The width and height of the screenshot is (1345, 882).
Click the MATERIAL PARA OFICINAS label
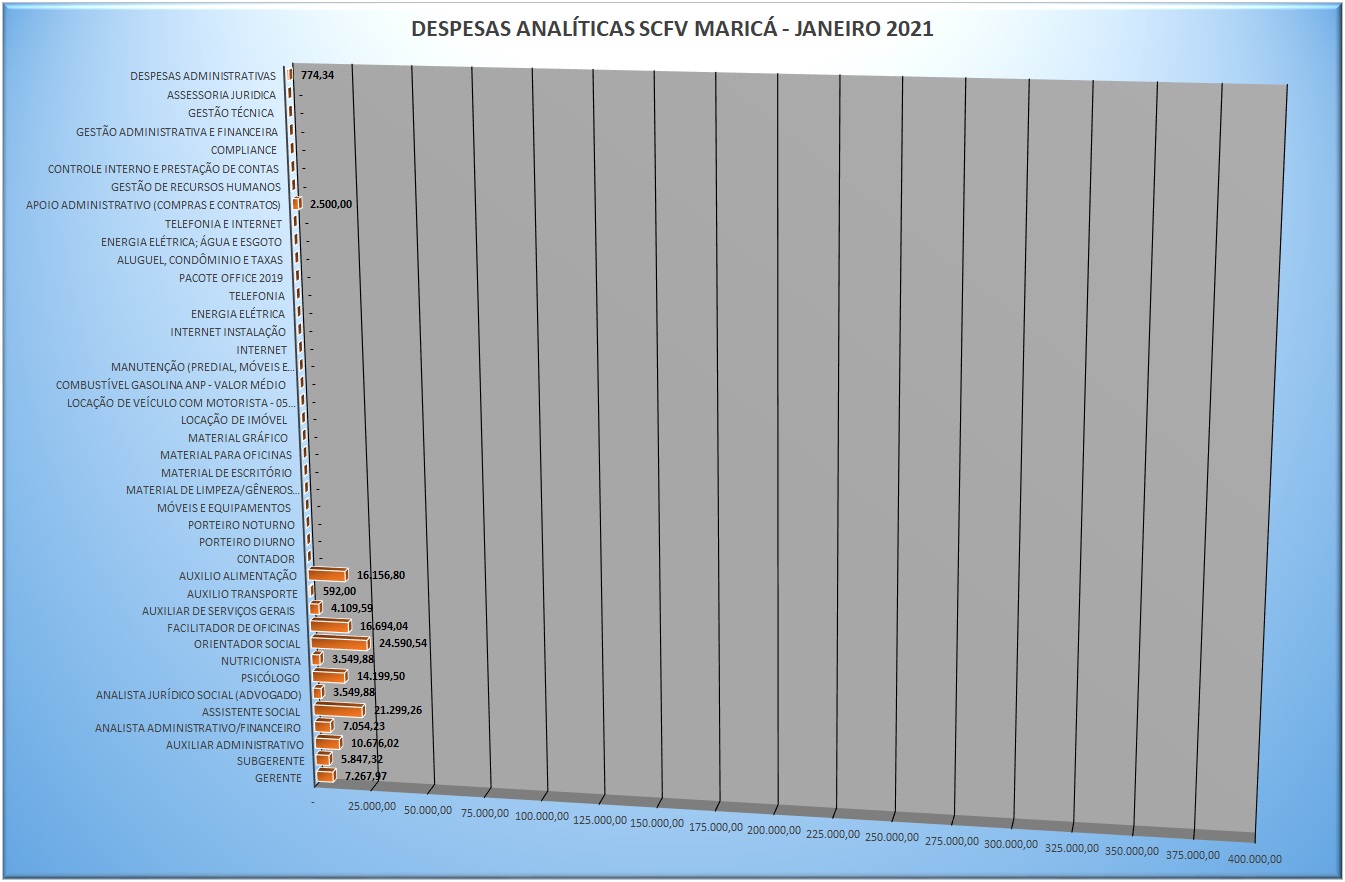click(x=227, y=455)
